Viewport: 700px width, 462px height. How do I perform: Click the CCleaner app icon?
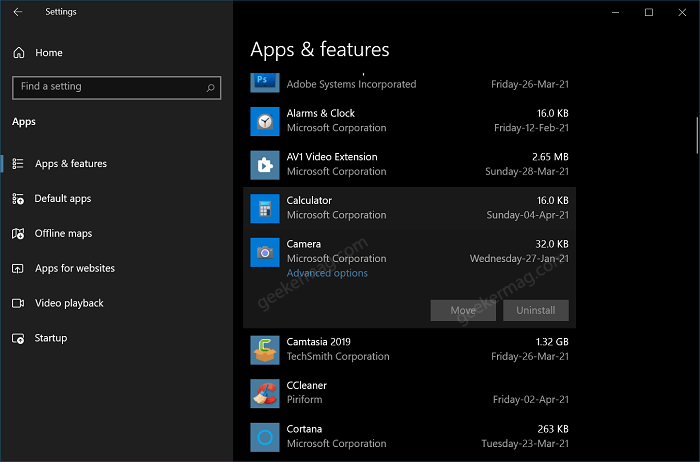pos(265,393)
